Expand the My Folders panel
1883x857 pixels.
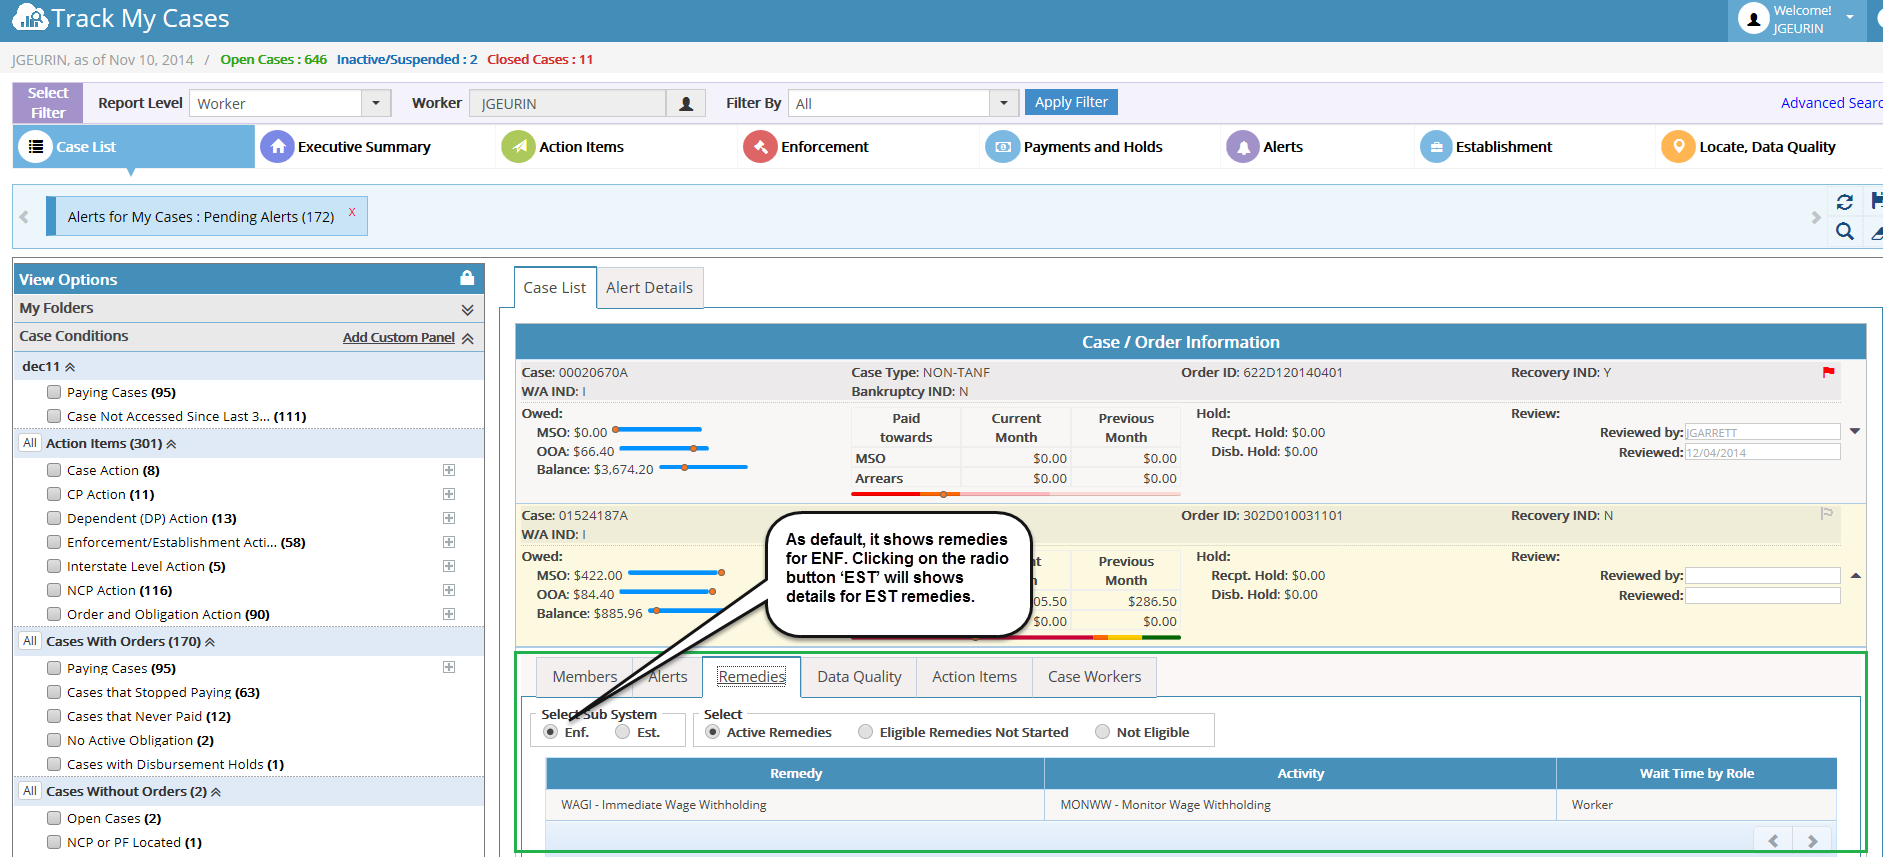point(467,309)
